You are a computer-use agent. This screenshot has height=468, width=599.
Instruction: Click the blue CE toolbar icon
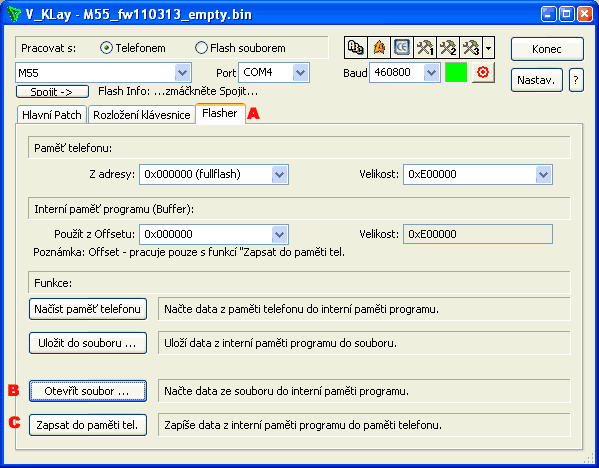coord(402,48)
